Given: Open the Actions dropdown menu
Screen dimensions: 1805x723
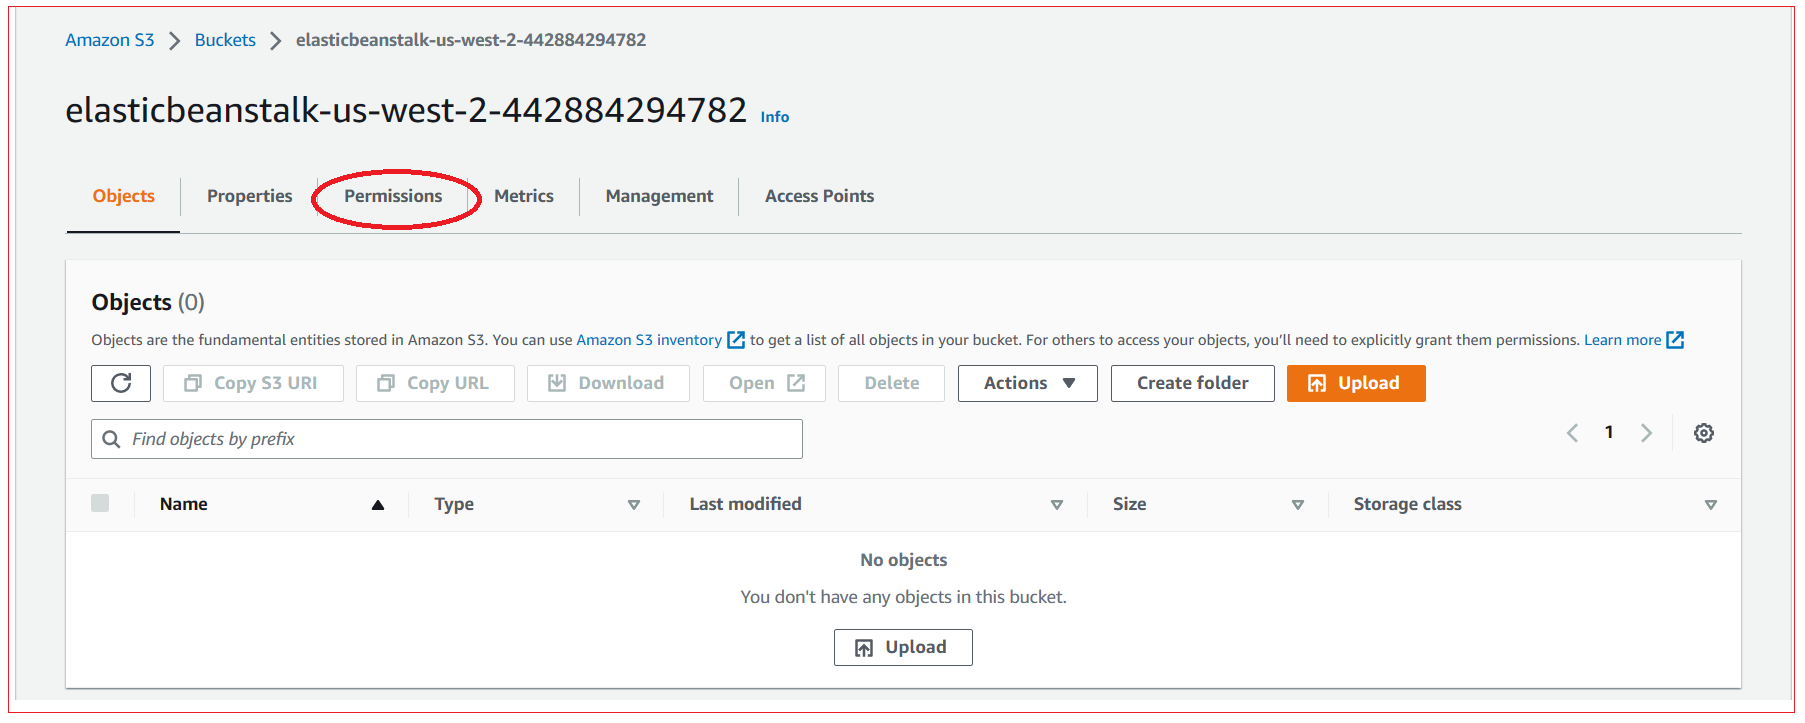Looking at the screenshot, I should tap(1028, 383).
